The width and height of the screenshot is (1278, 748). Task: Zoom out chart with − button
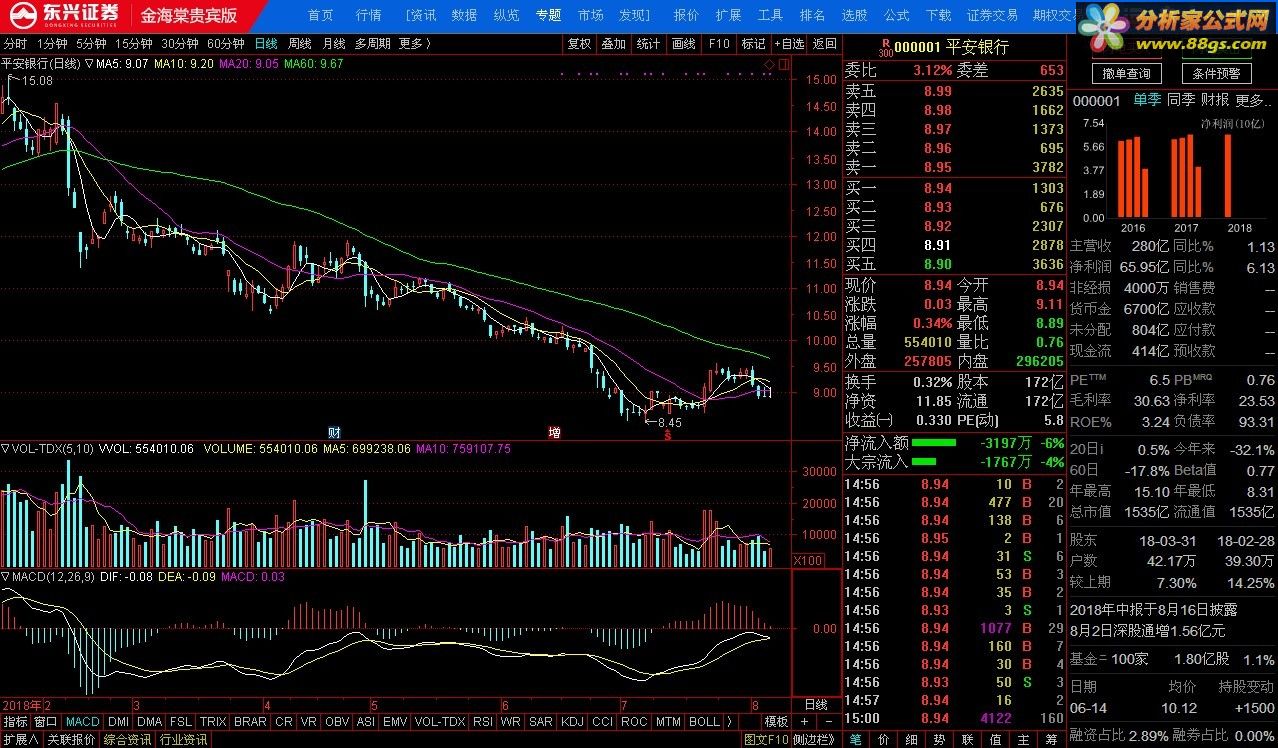[x=828, y=722]
